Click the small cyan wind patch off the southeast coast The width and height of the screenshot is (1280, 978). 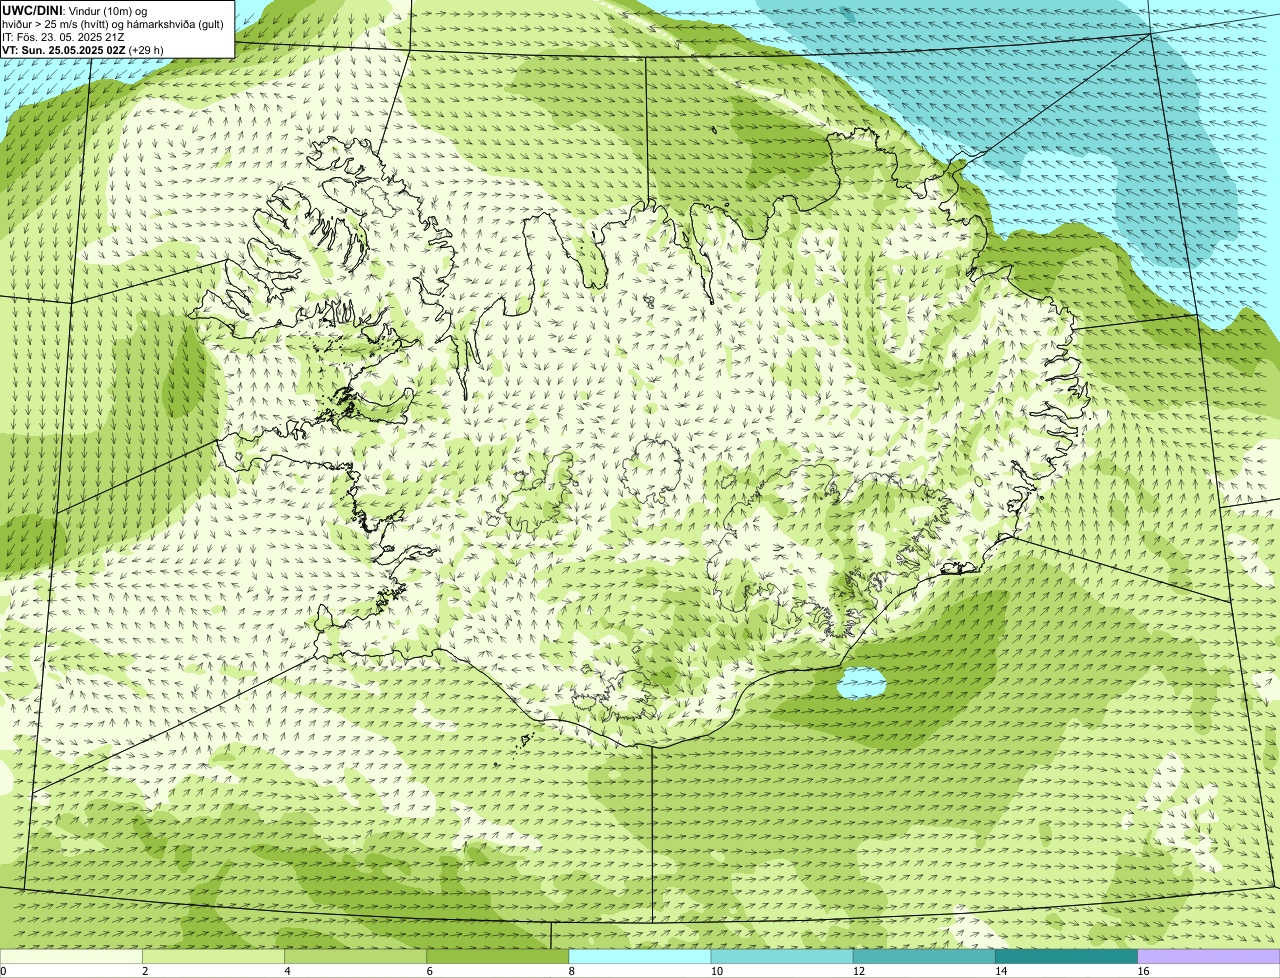pos(861,684)
